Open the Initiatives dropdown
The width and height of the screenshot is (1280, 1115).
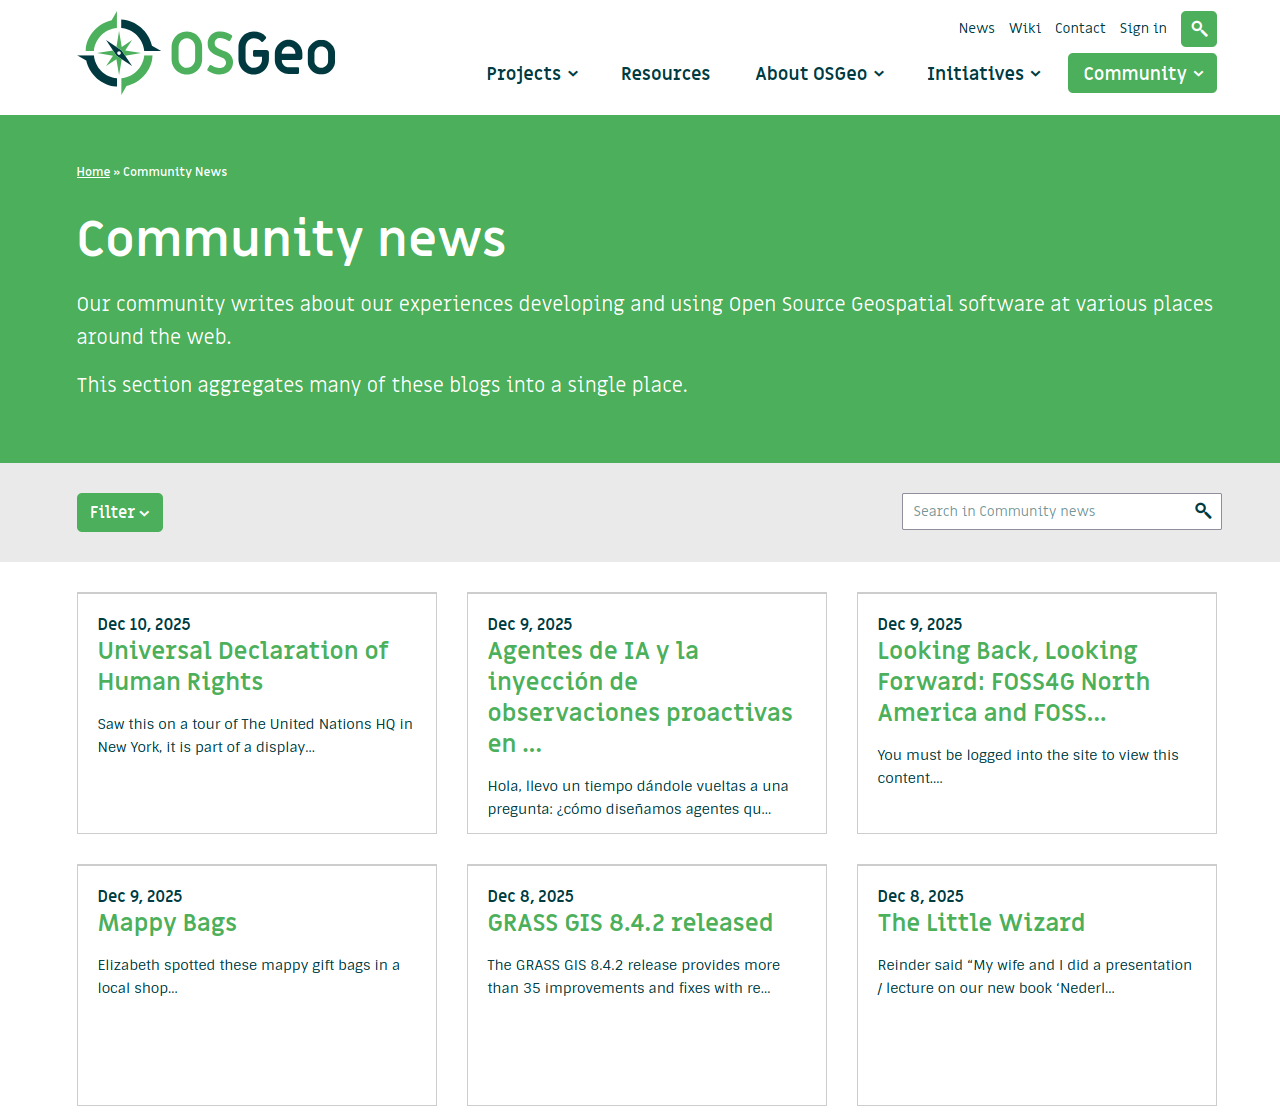(x=983, y=74)
